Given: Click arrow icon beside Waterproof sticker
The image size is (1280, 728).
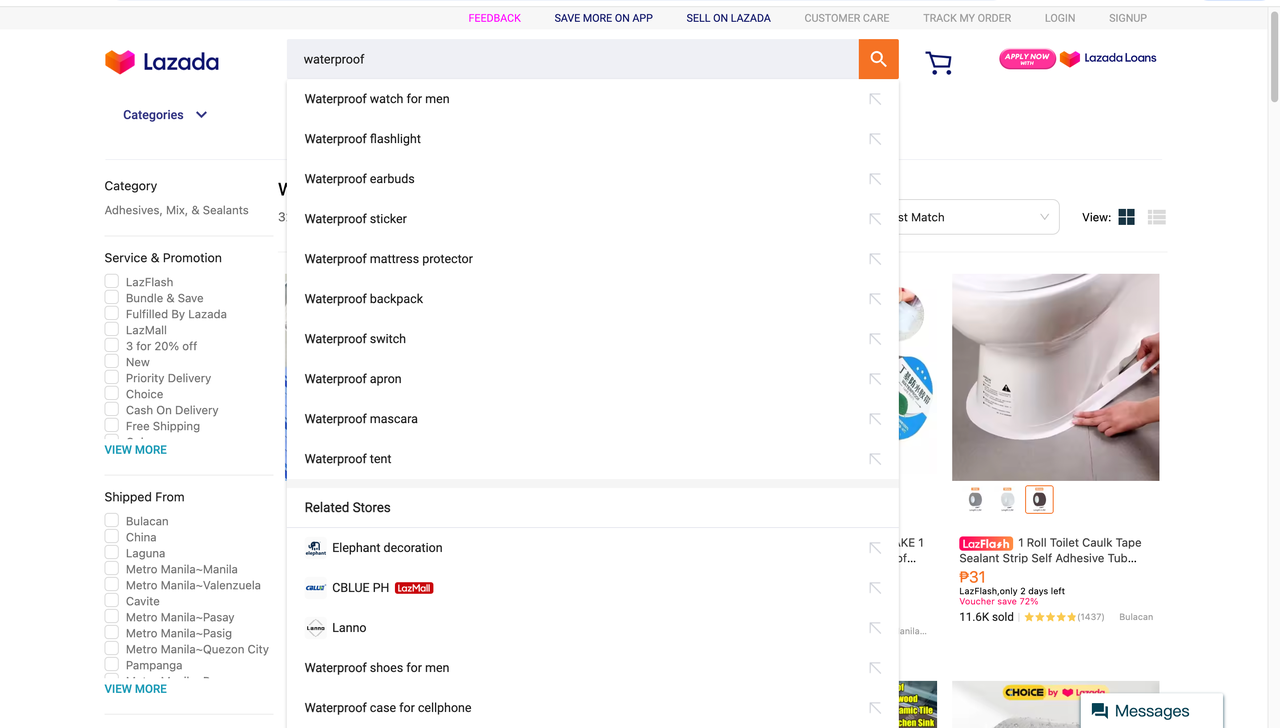Looking at the screenshot, I should click(x=875, y=219).
